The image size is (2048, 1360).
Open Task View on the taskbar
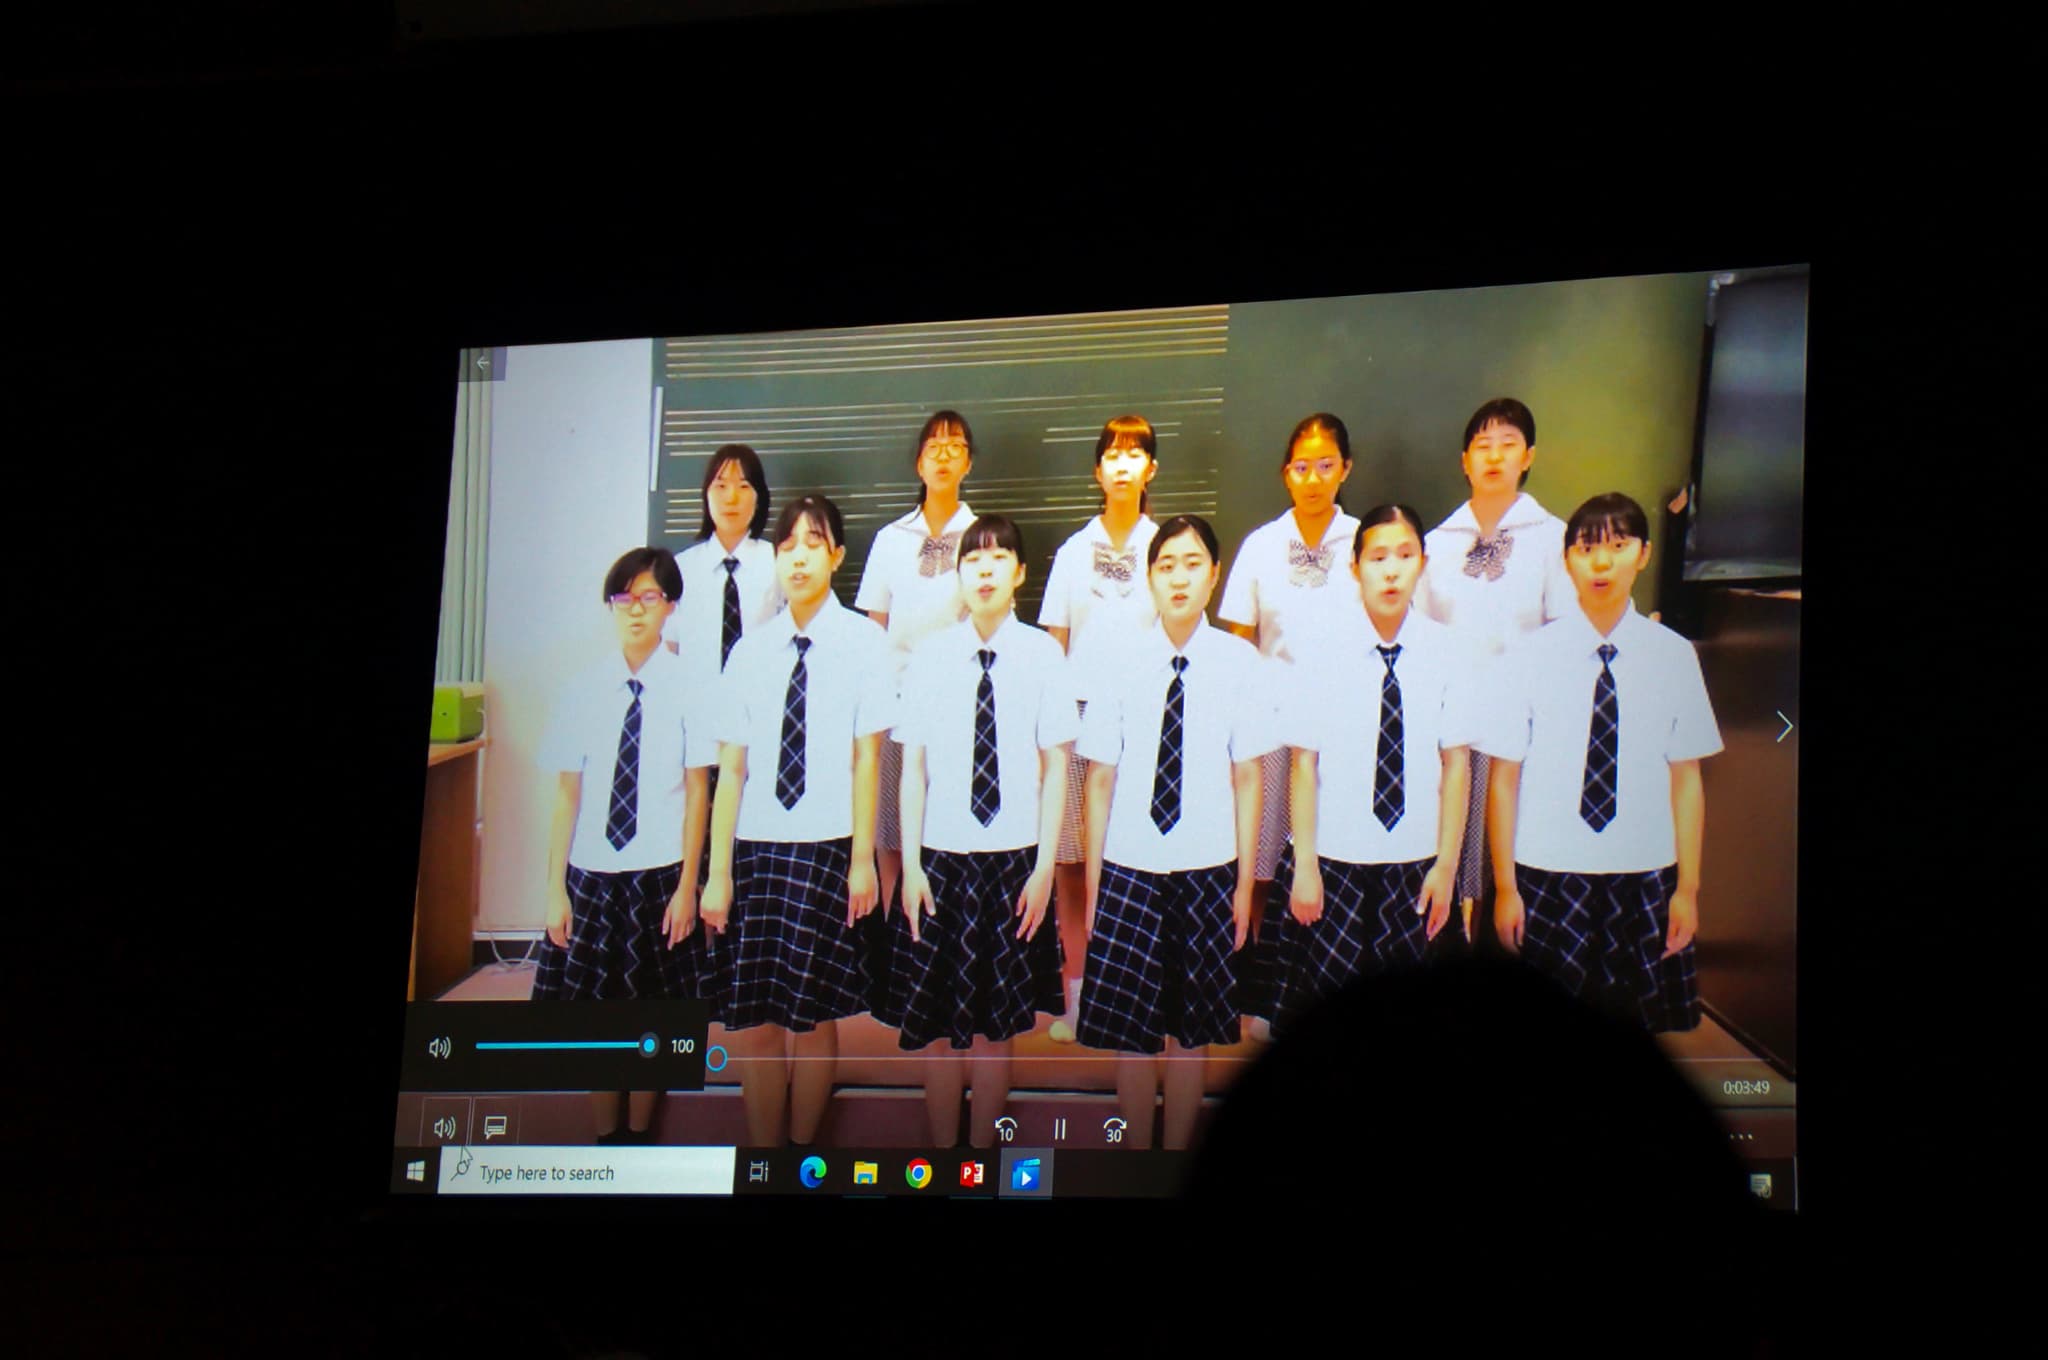(x=759, y=1171)
